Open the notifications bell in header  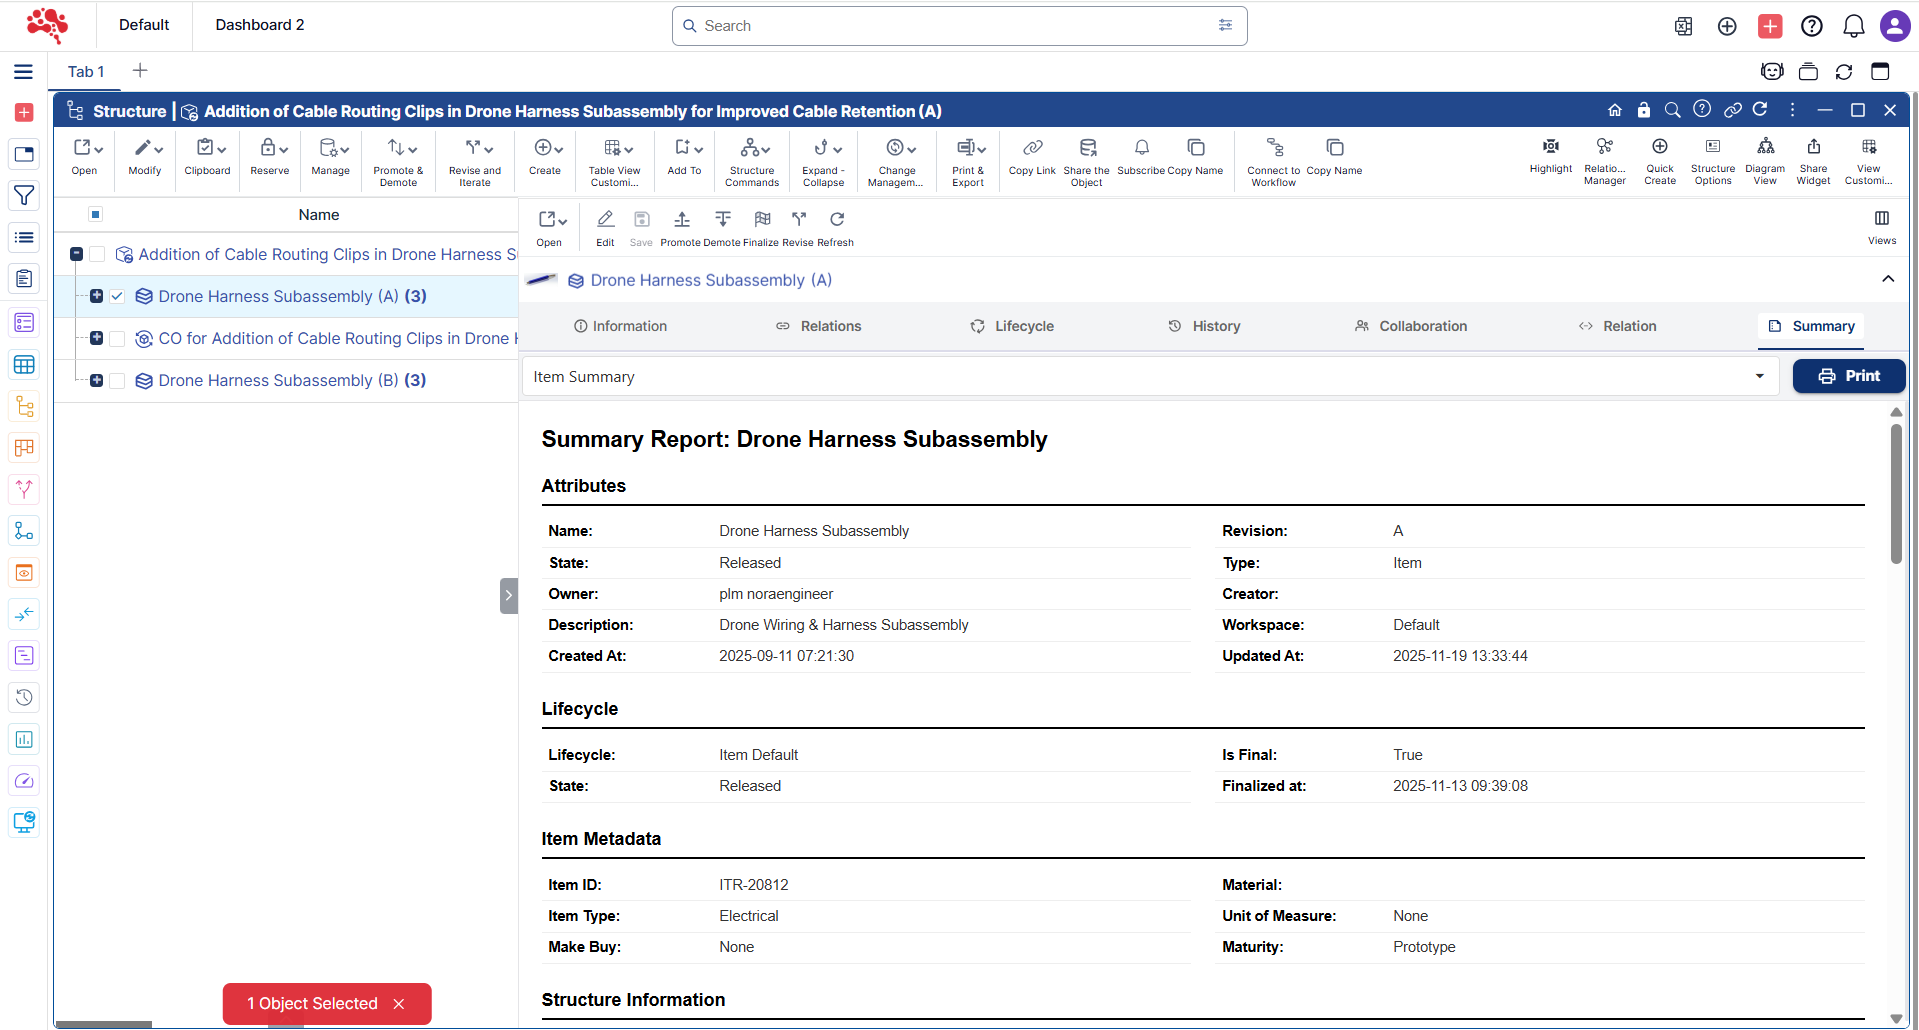[x=1853, y=26]
